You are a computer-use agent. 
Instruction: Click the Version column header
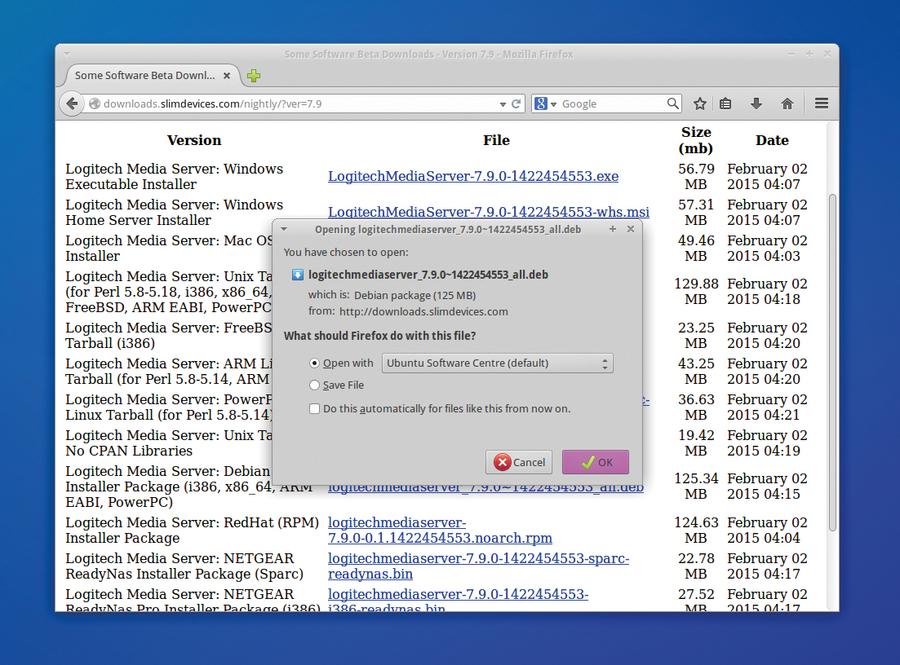click(194, 140)
